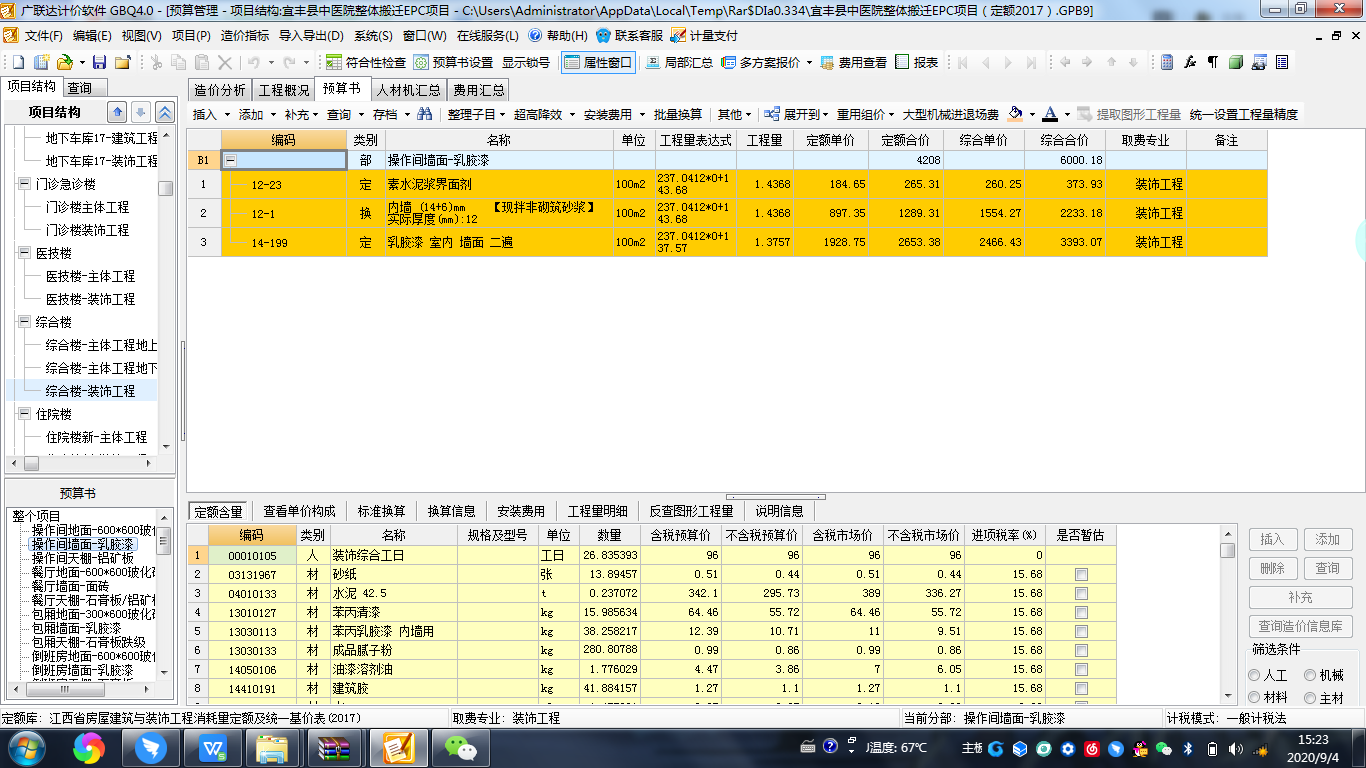The height and width of the screenshot is (768, 1366).
Task: Toggle 是否暂估 checkbox for 苯丙清漆 row
Action: 1081,612
